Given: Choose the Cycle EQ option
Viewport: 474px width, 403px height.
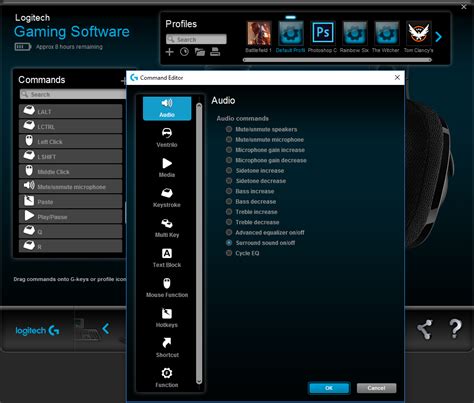Looking at the screenshot, I should click(229, 253).
